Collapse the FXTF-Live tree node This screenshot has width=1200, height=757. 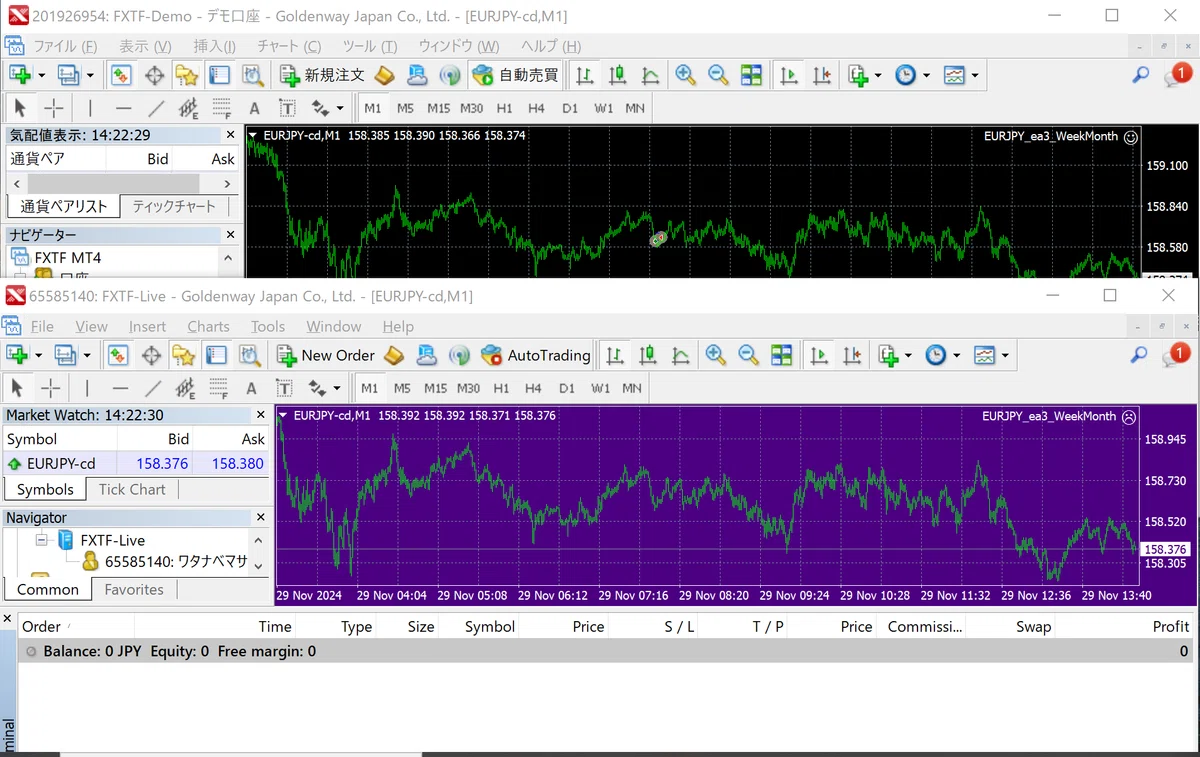(42, 540)
